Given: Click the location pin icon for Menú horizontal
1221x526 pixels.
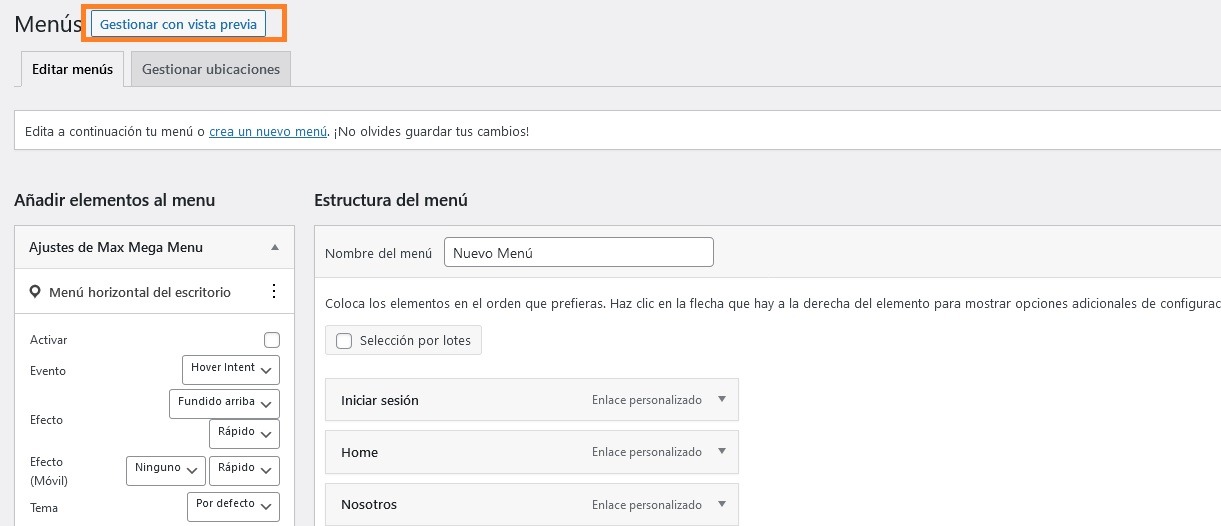Looking at the screenshot, I should click(x=36, y=292).
